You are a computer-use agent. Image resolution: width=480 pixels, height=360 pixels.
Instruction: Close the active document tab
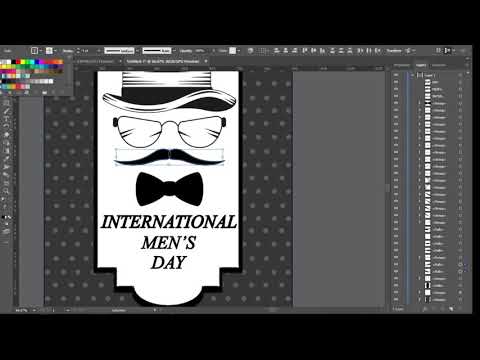pos(206,61)
